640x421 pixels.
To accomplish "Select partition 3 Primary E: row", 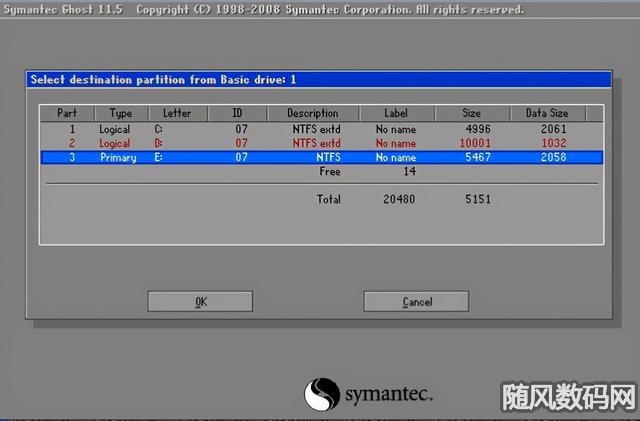I will point(322,157).
